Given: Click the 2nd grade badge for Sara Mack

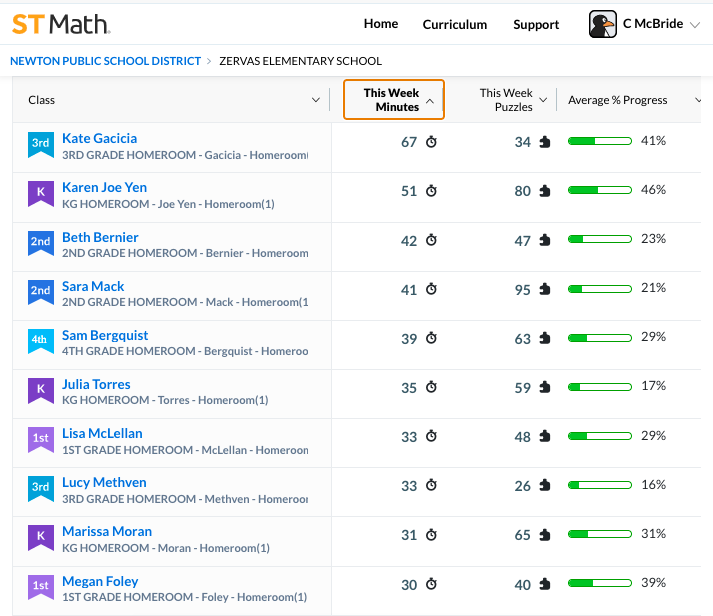Looking at the screenshot, I should (x=41, y=292).
